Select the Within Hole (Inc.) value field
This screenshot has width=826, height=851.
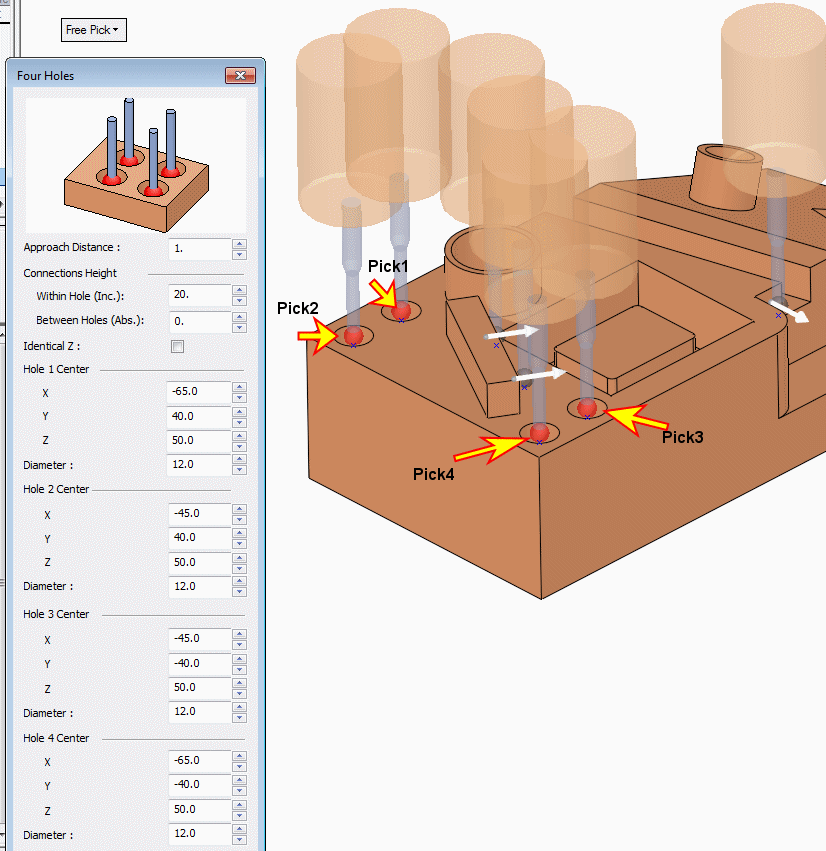pyautogui.click(x=199, y=296)
